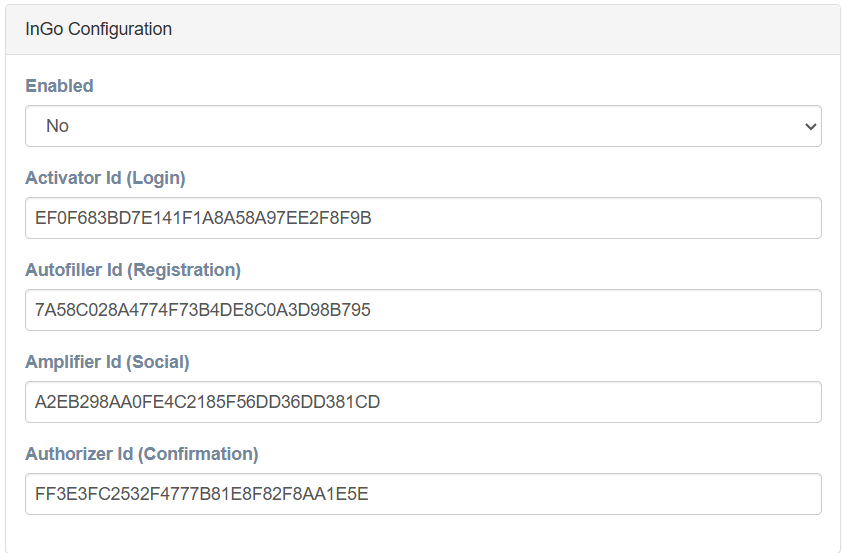
Task: Click the Amplifier Id (Social) label
Action: (107, 362)
